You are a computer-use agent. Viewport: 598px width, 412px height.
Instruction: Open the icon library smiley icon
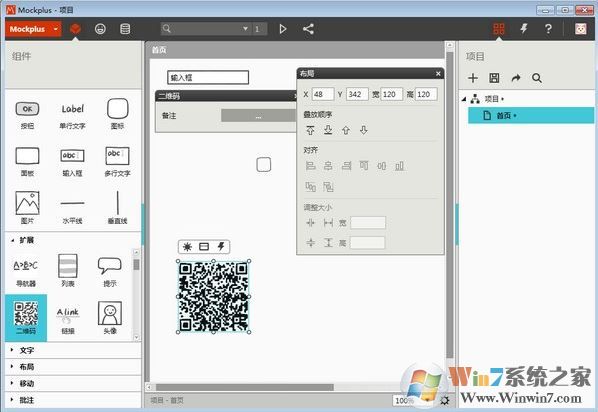click(100, 29)
